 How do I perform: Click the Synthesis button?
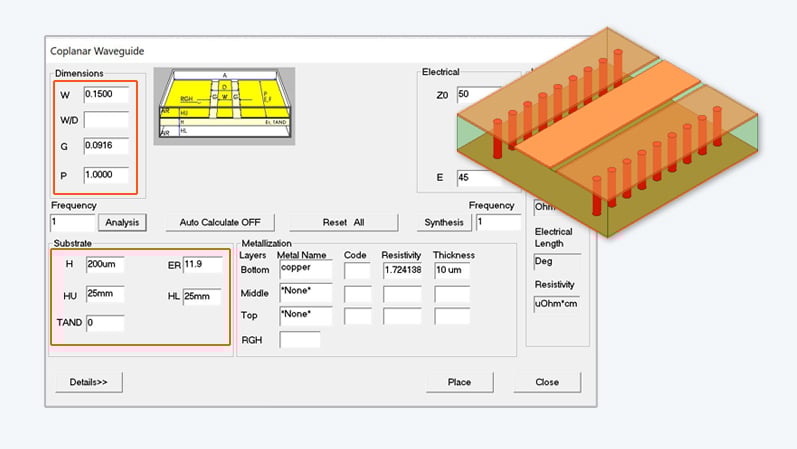tap(444, 223)
